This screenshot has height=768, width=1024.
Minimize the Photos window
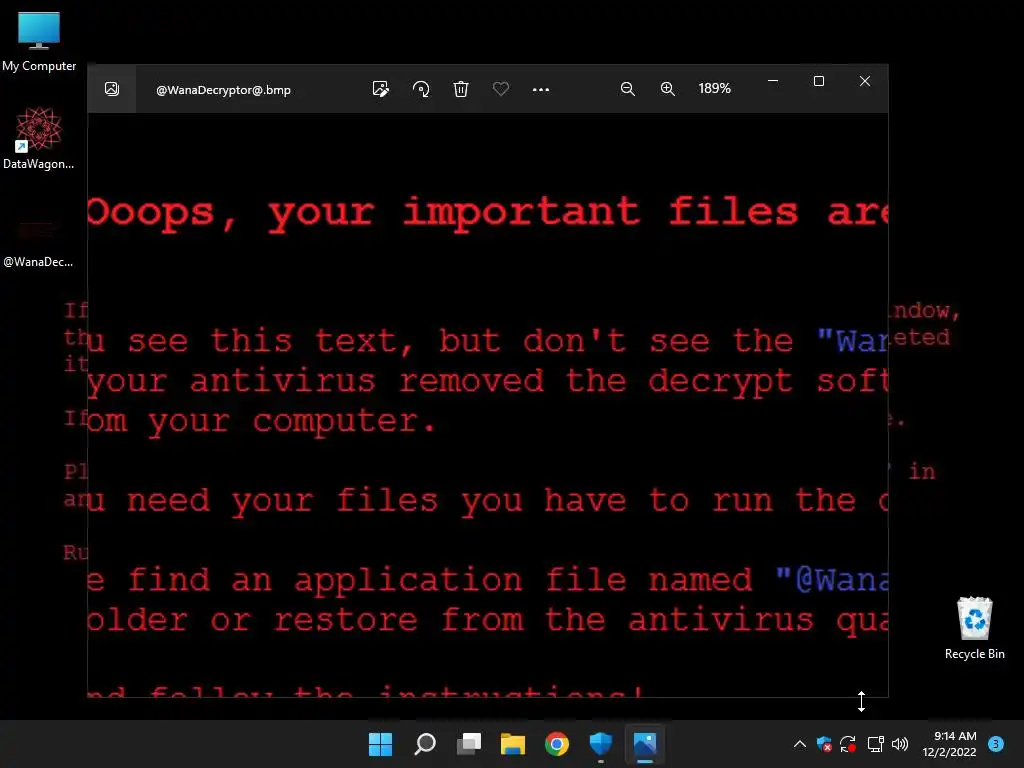773,81
